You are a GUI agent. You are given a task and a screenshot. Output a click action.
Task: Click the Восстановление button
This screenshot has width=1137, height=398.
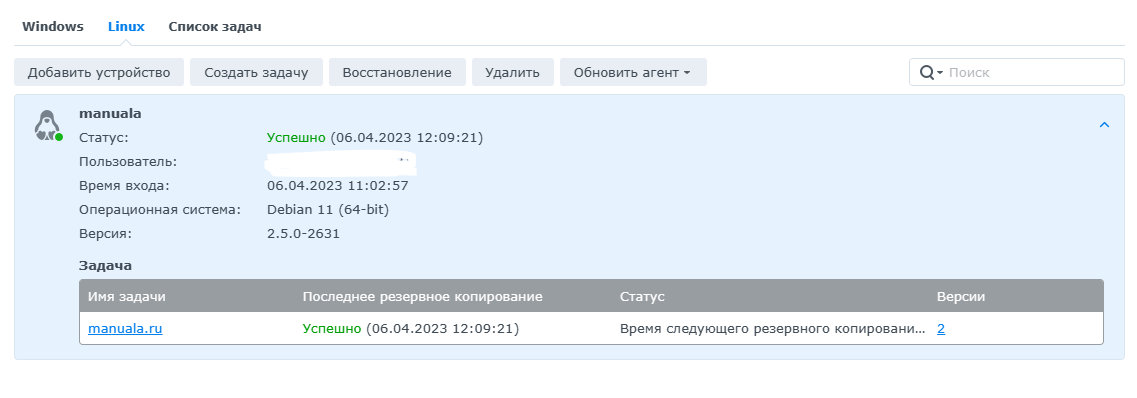[397, 72]
